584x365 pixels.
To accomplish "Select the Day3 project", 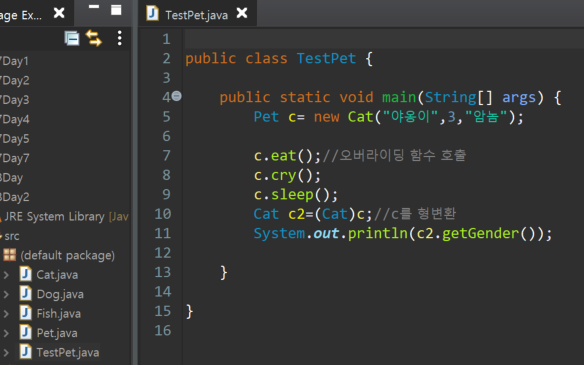I will [15, 100].
